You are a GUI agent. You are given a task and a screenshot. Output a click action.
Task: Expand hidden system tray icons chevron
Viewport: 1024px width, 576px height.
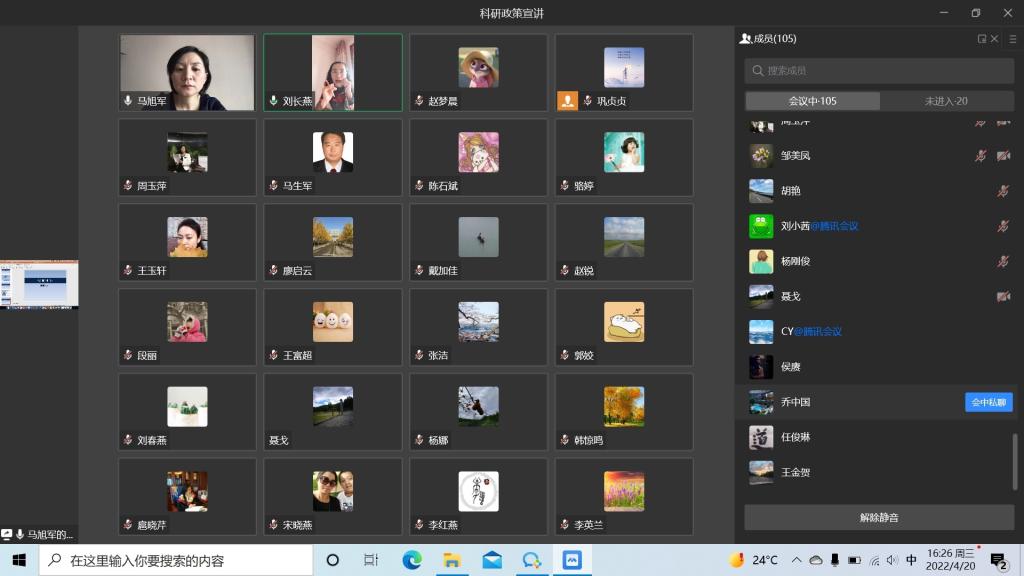coord(799,560)
